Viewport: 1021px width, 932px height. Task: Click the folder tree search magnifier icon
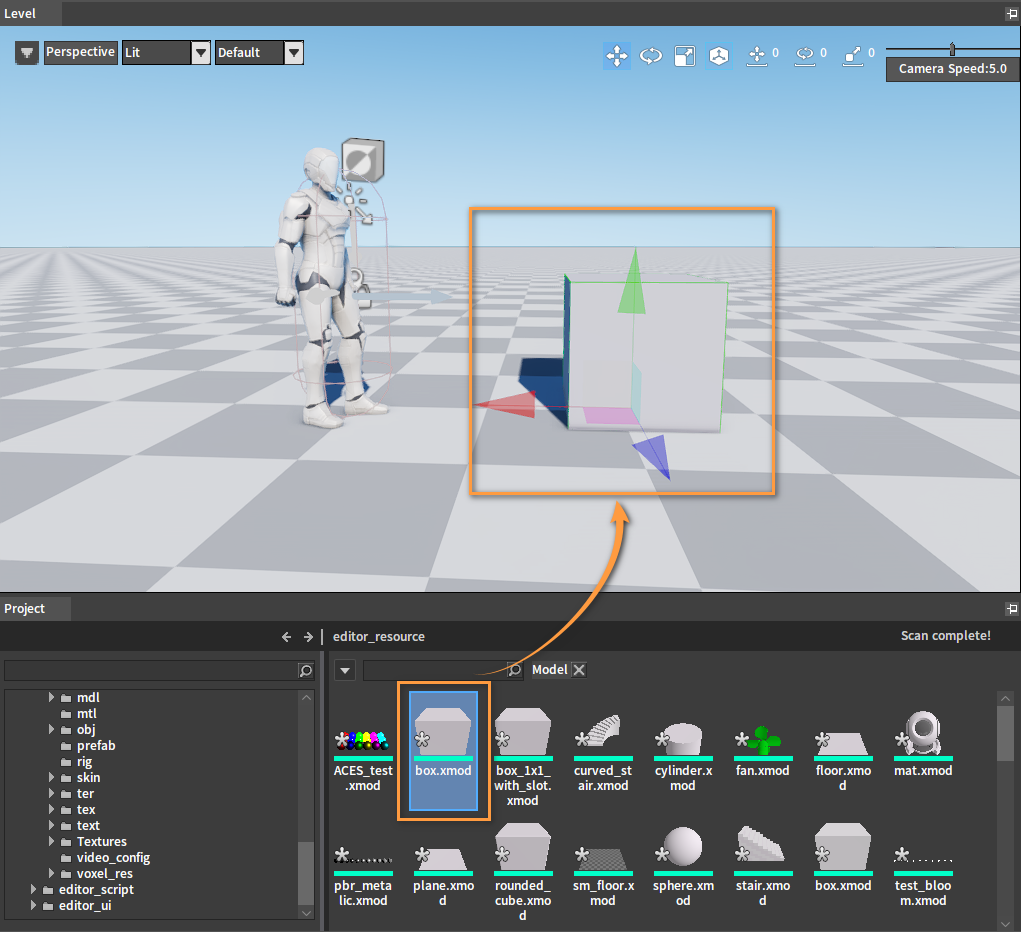pyautogui.click(x=305, y=670)
